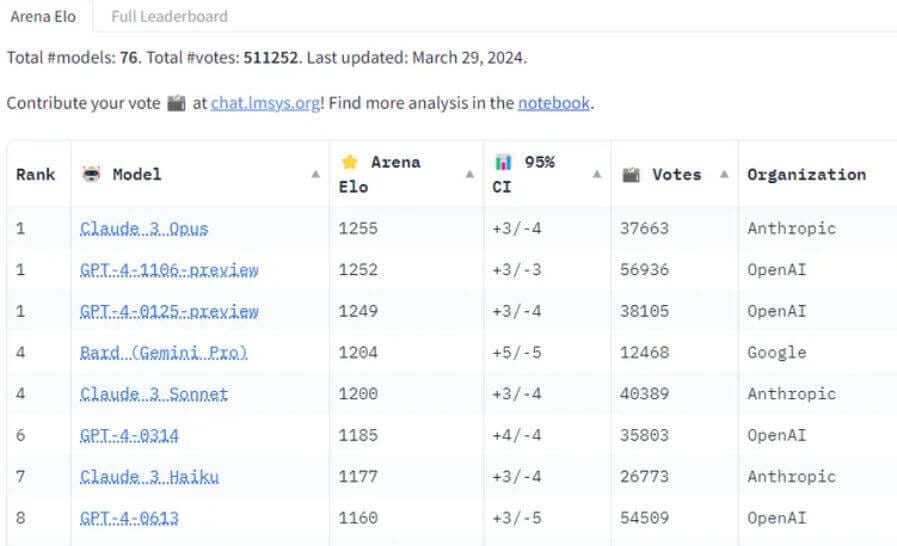Open the Bard (Gemini Pro) link

(163, 352)
